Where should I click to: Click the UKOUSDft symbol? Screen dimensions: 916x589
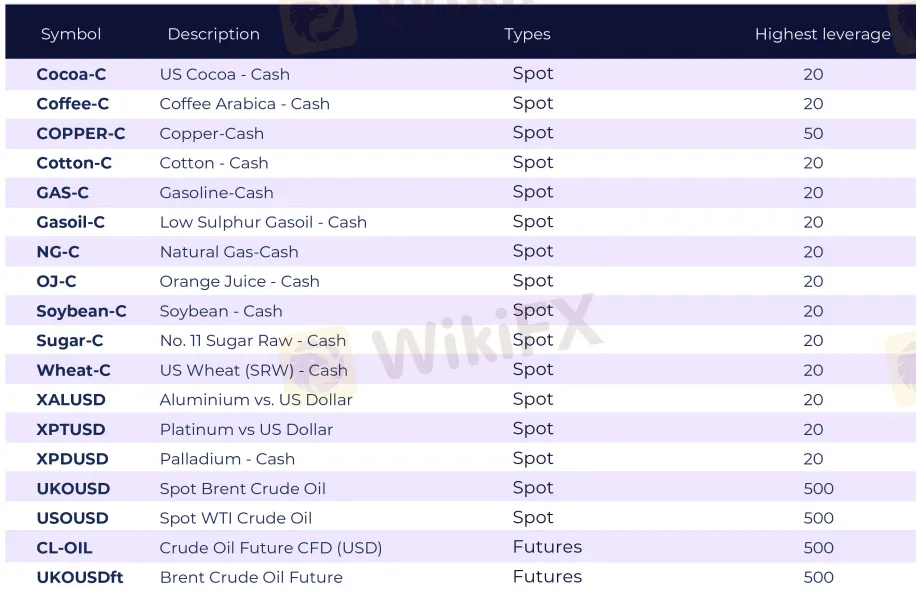click(x=80, y=577)
